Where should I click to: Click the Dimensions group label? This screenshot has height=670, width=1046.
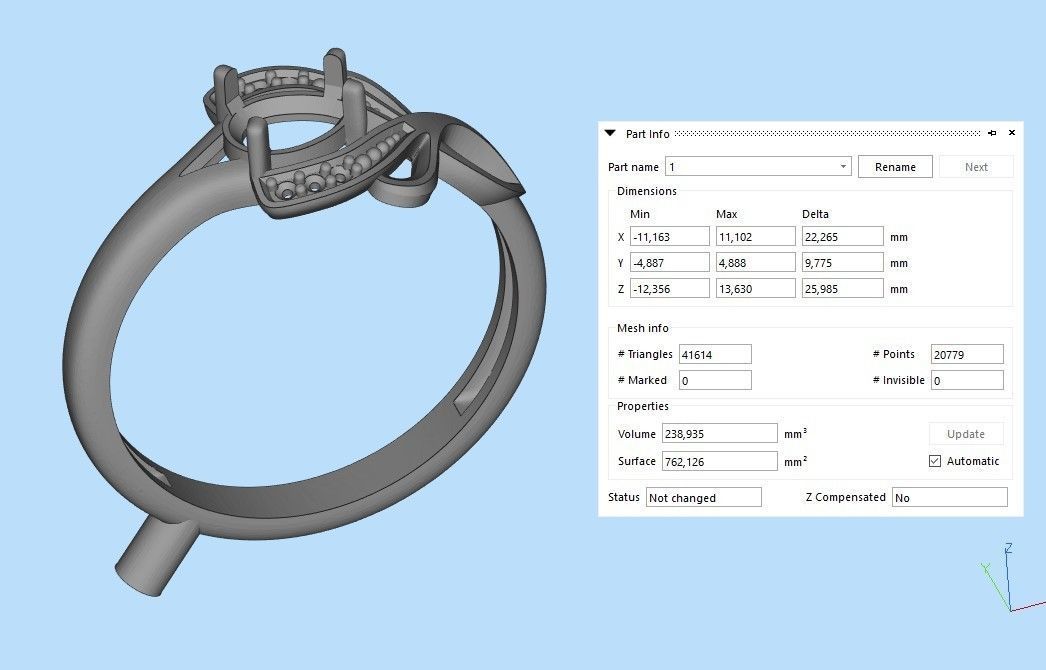pos(646,191)
